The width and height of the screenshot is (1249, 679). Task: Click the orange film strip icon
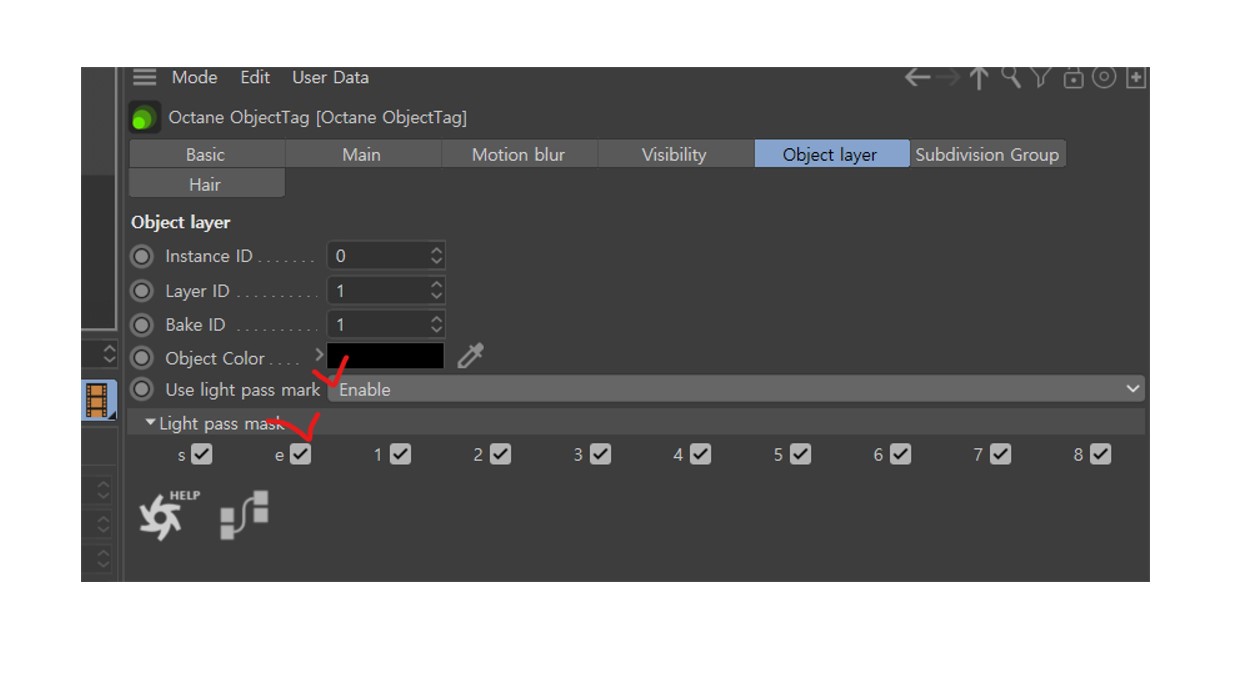click(97, 400)
